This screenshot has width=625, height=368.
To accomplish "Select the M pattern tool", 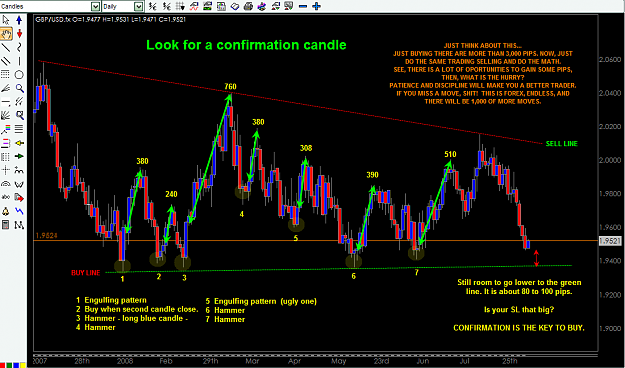I will point(19,225).
